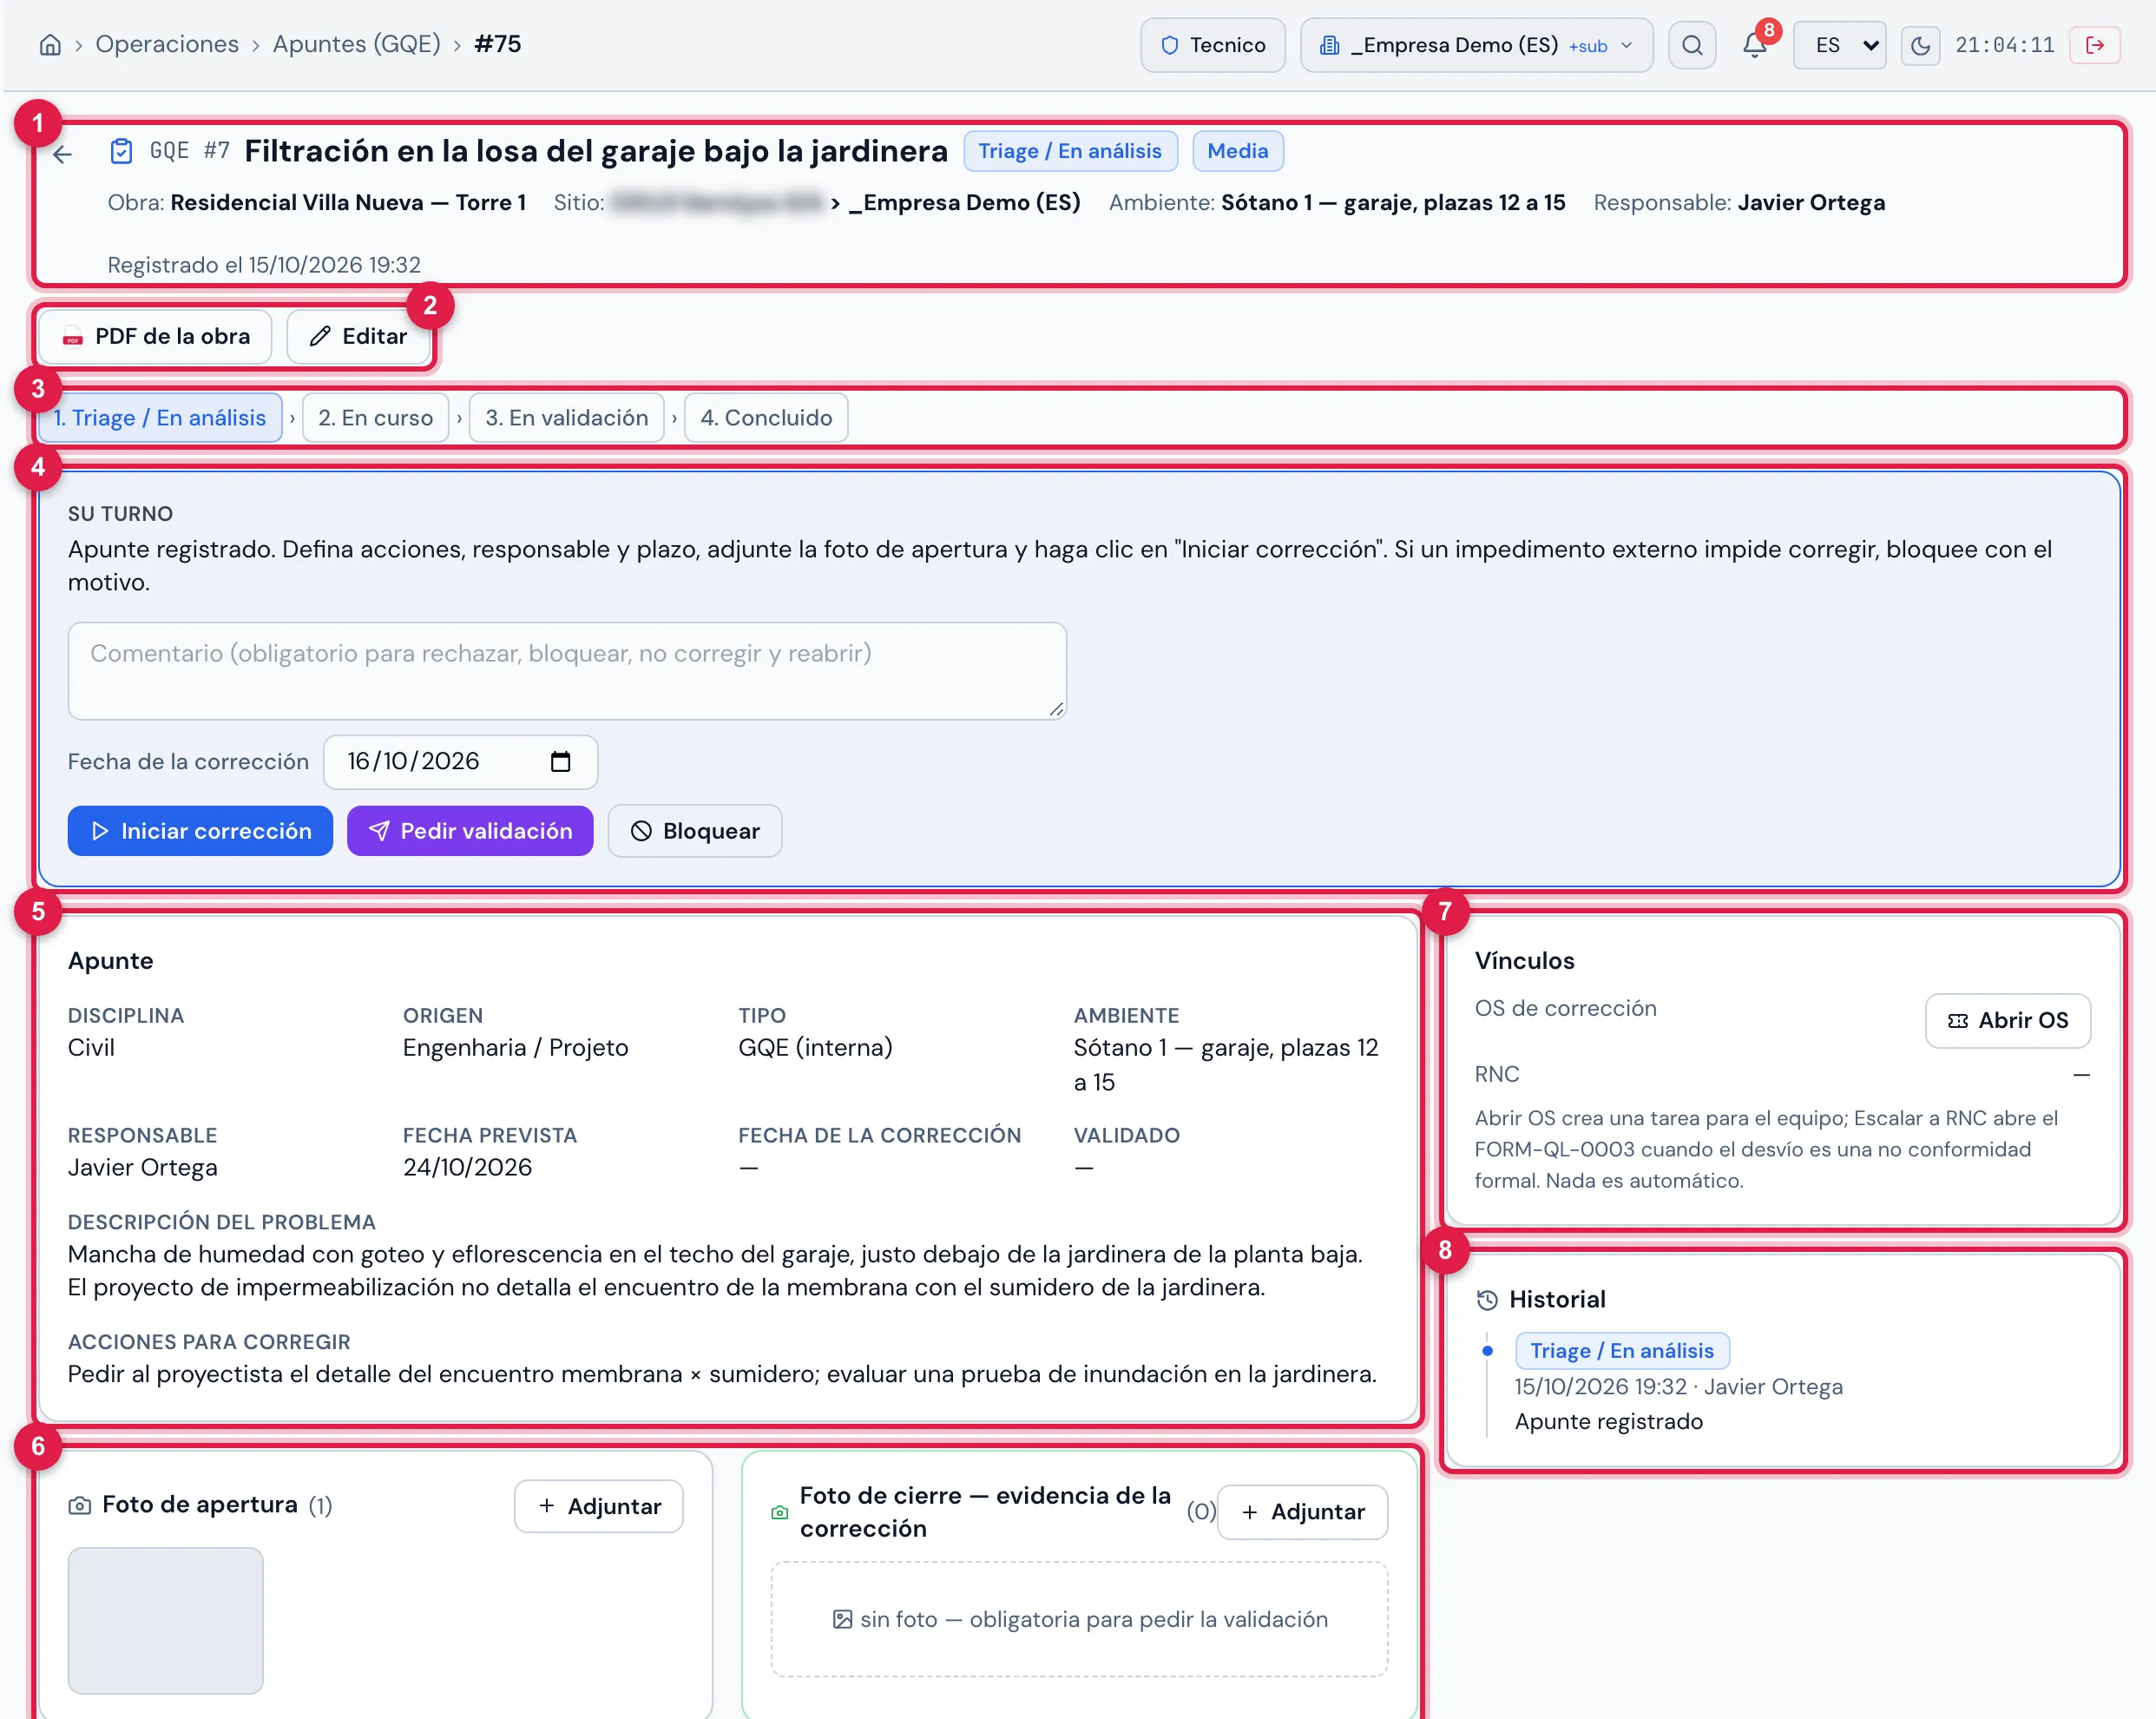Open Apuntes (GQE) breadcrumb link
This screenshot has width=2156, height=1719.
point(356,44)
